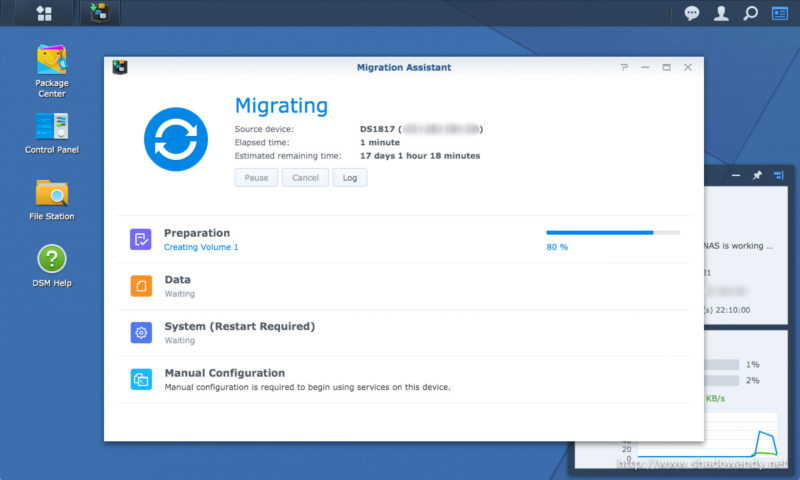
Task: Click the 'Creating Volume 1' status text
Action: coord(201,247)
